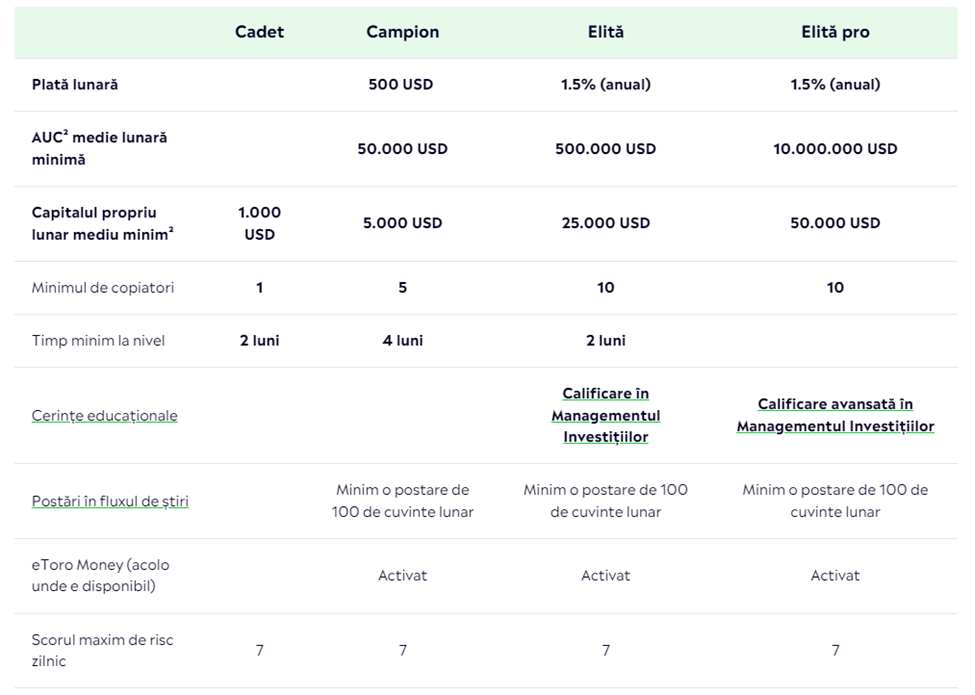This screenshot has width=975, height=695.
Task: Click the Minimul de copiatori row label
Action: tap(103, 288)
